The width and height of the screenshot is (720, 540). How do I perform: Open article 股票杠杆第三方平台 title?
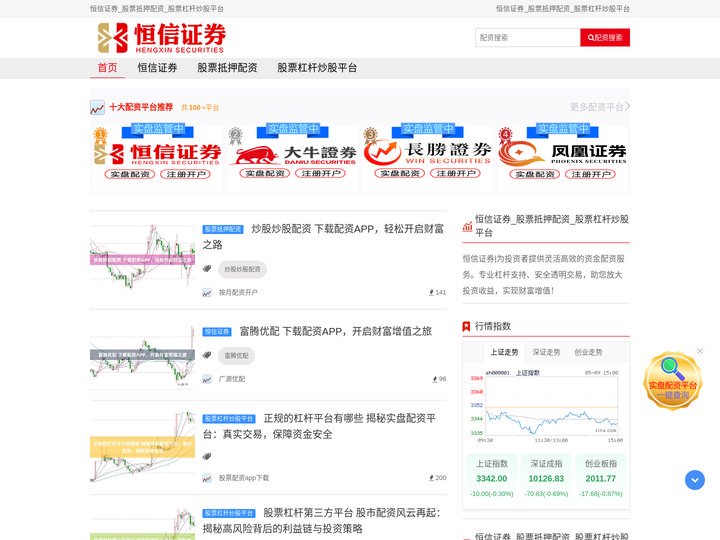point(321,521)
